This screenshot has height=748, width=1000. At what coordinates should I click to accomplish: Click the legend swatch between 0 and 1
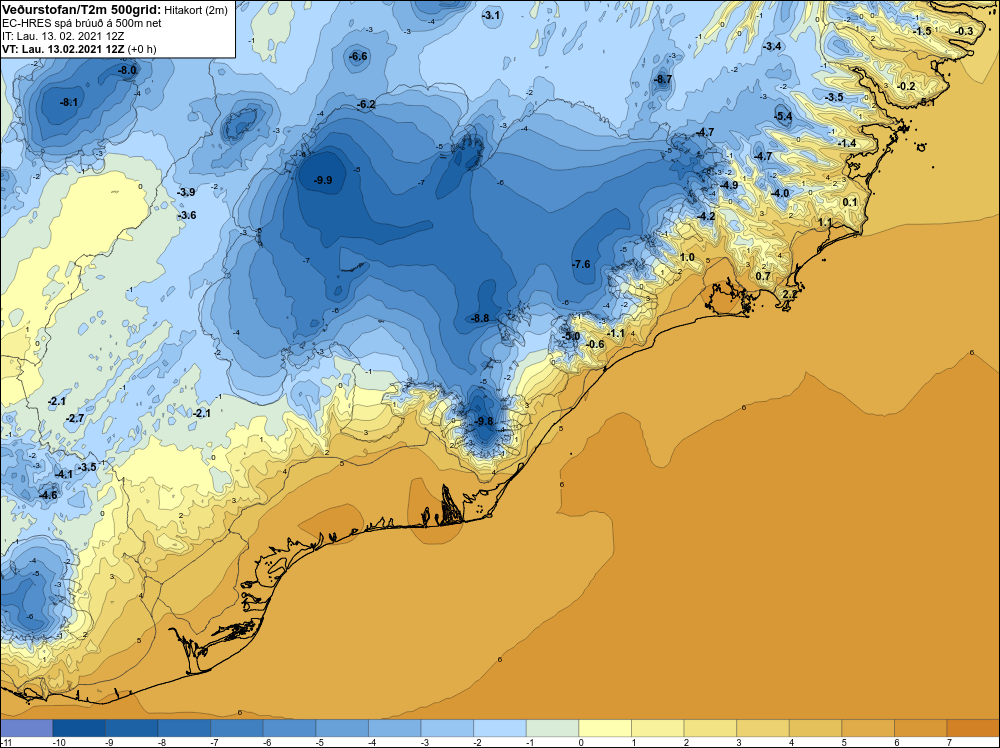pyautogui.click(x=605, y=728)
